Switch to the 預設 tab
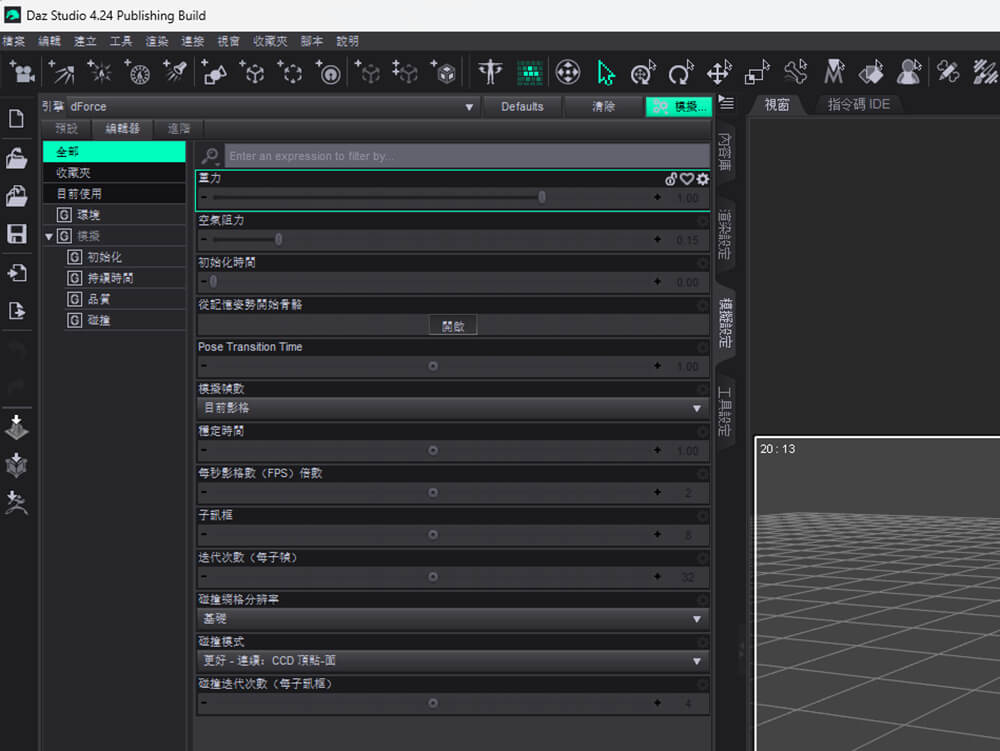This screenshot has height=751, width=1000. [66, 129]
